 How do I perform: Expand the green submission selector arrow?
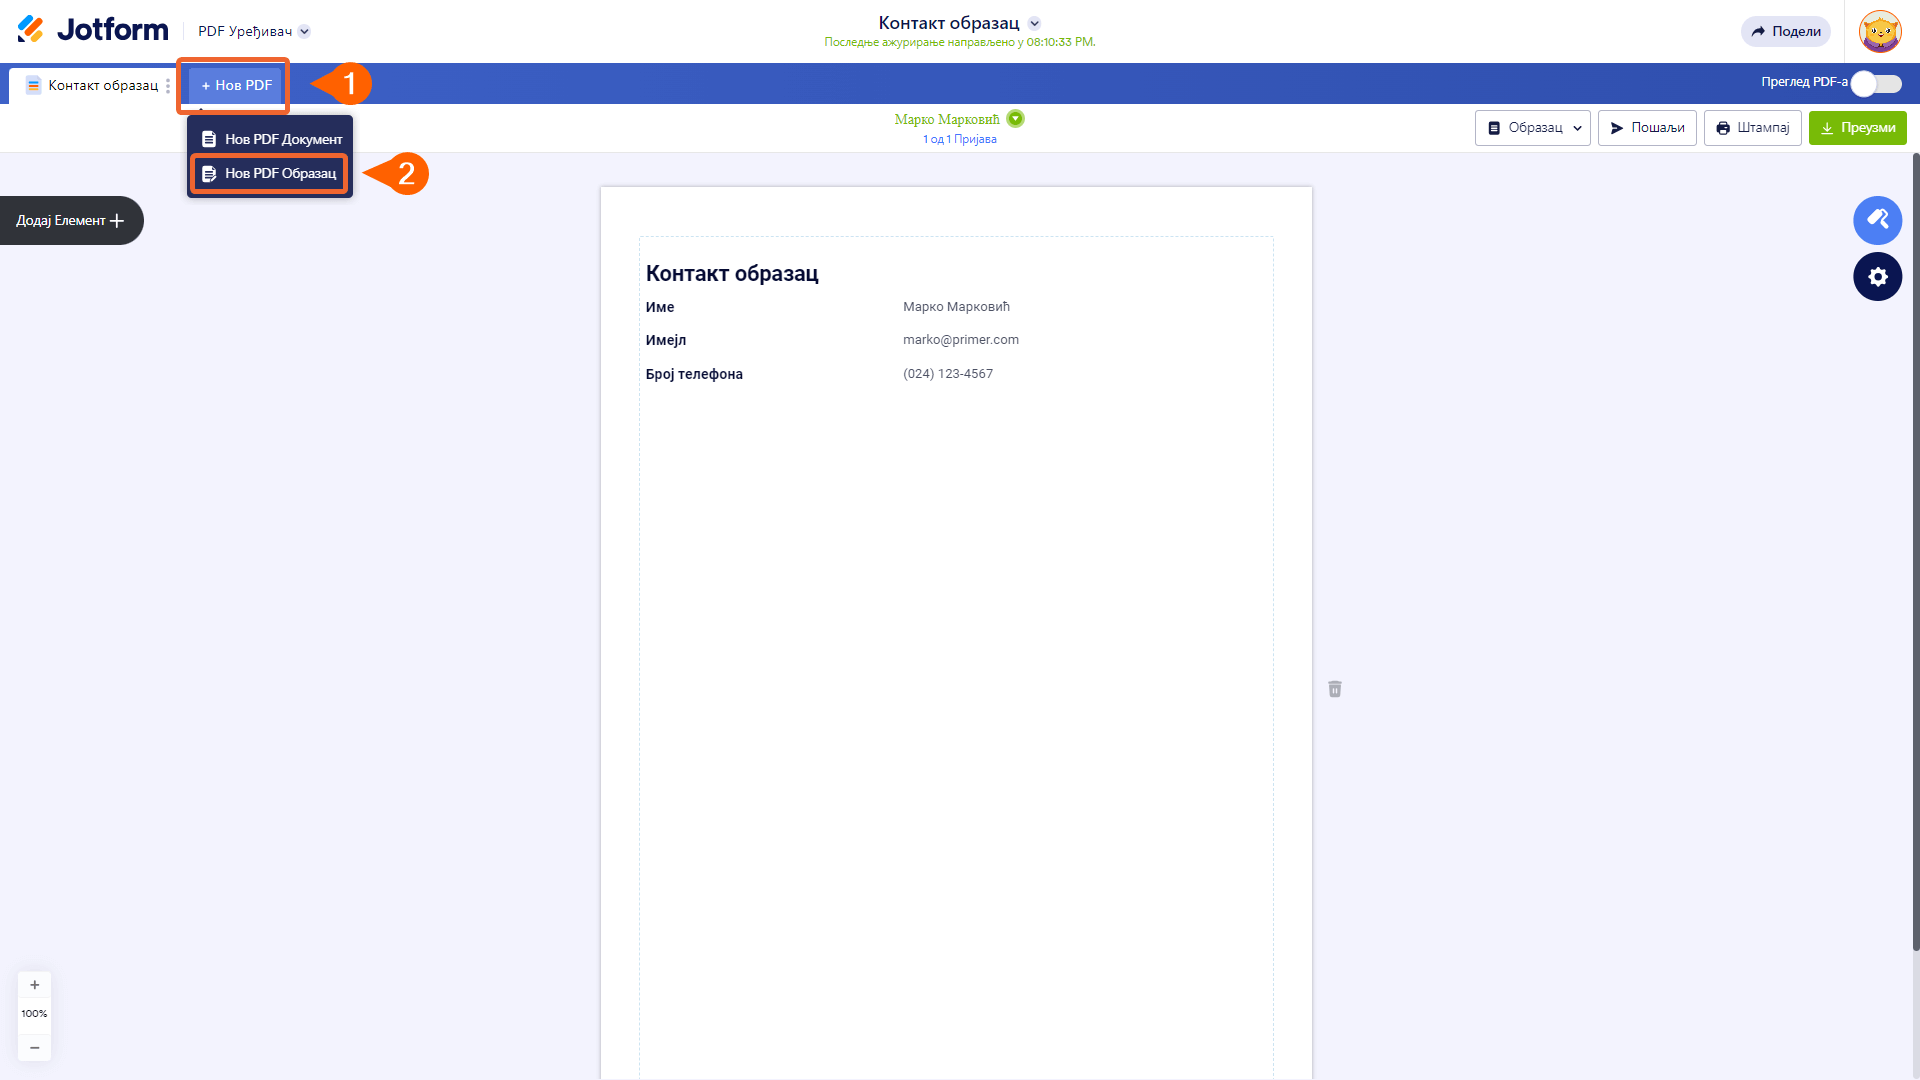[1015, 119]
